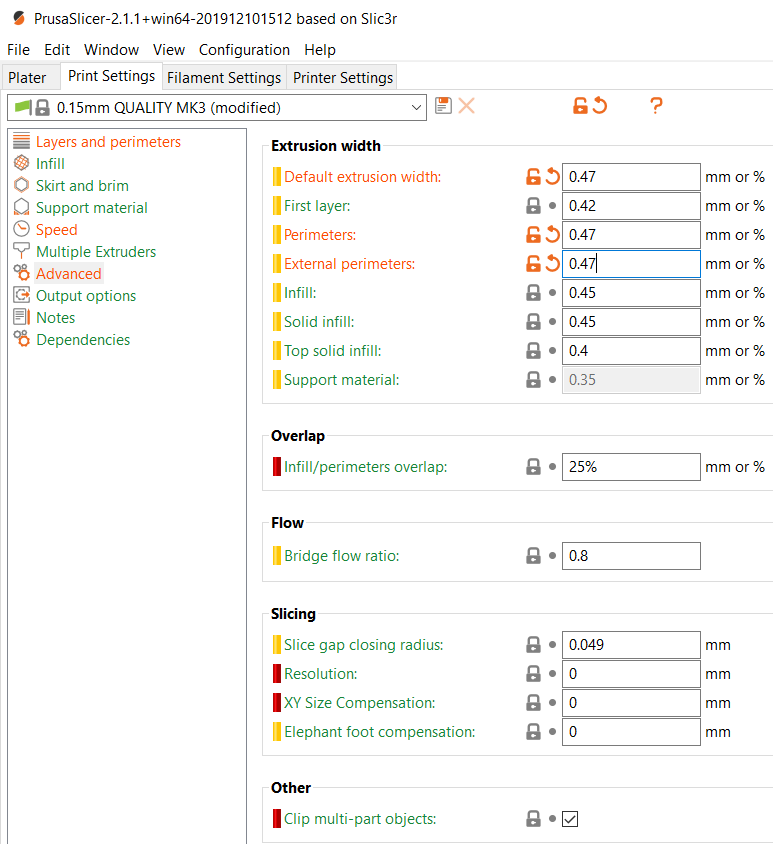The image size is (773, 844).
Task: Open the View menu
Action: 168,50
